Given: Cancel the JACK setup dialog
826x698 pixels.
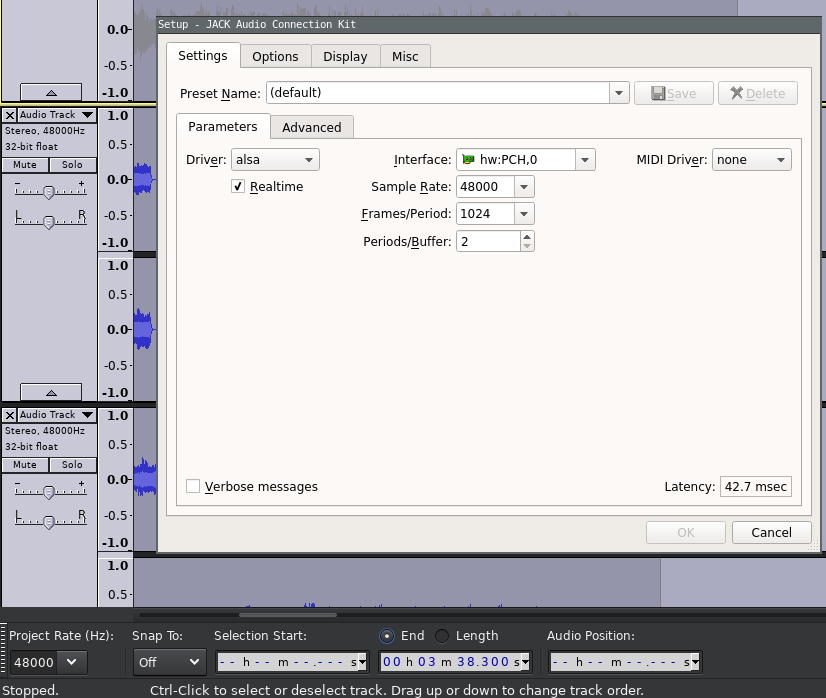Looking at the screenshot, I should click(771, 532).
